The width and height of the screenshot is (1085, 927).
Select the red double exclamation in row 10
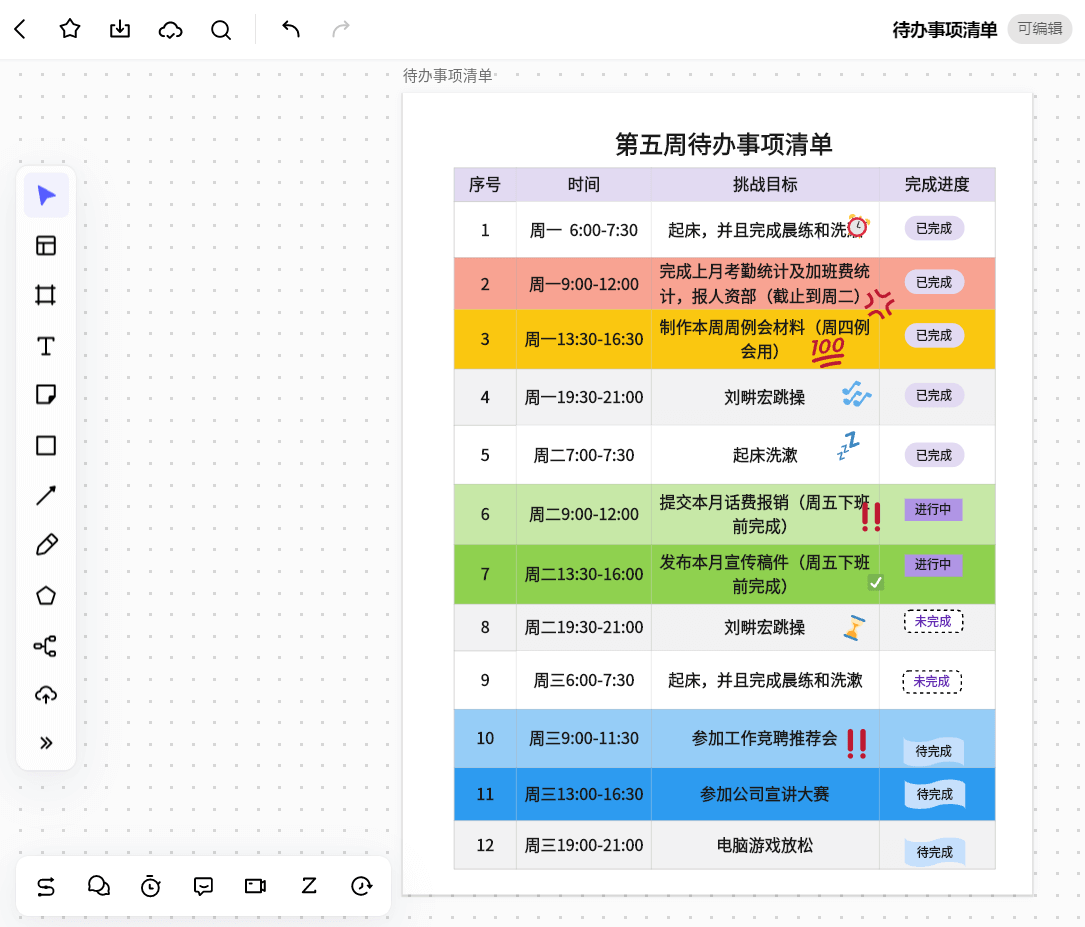click(857, 744)
